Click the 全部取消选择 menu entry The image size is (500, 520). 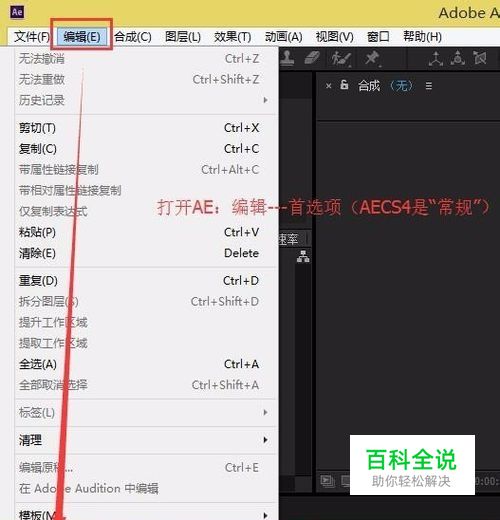pos(147,385)
